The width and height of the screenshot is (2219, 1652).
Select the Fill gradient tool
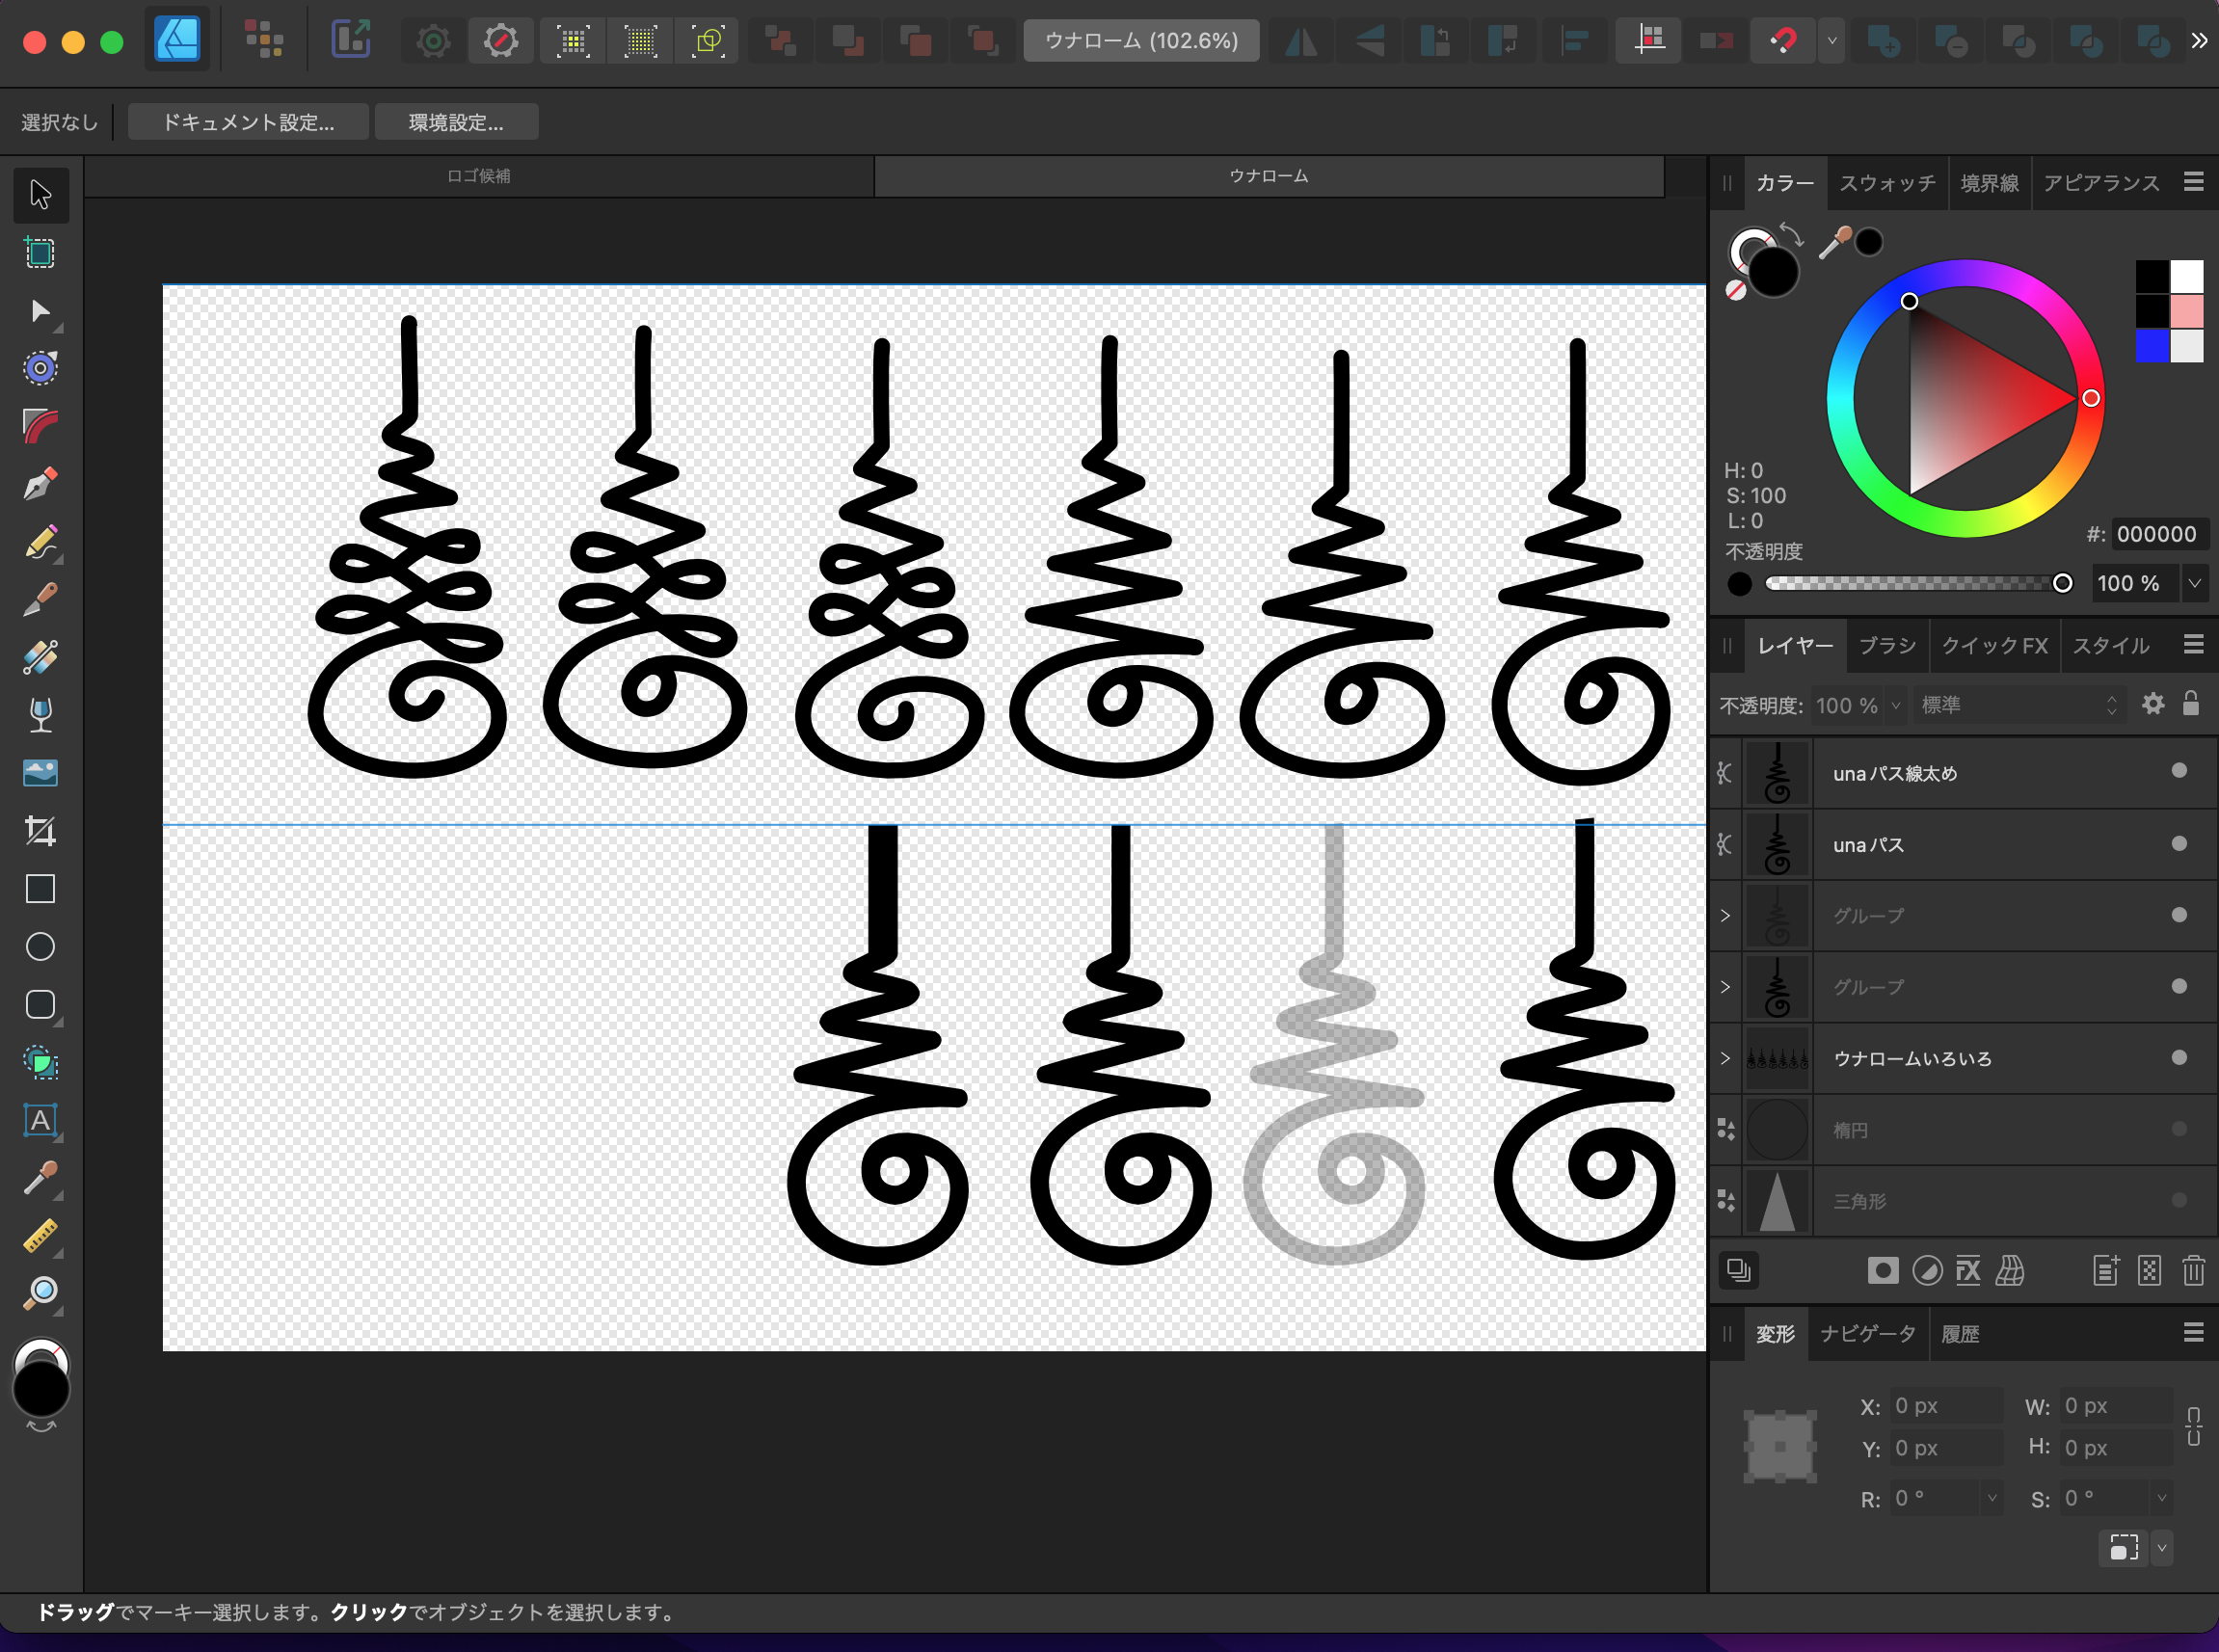40,658
